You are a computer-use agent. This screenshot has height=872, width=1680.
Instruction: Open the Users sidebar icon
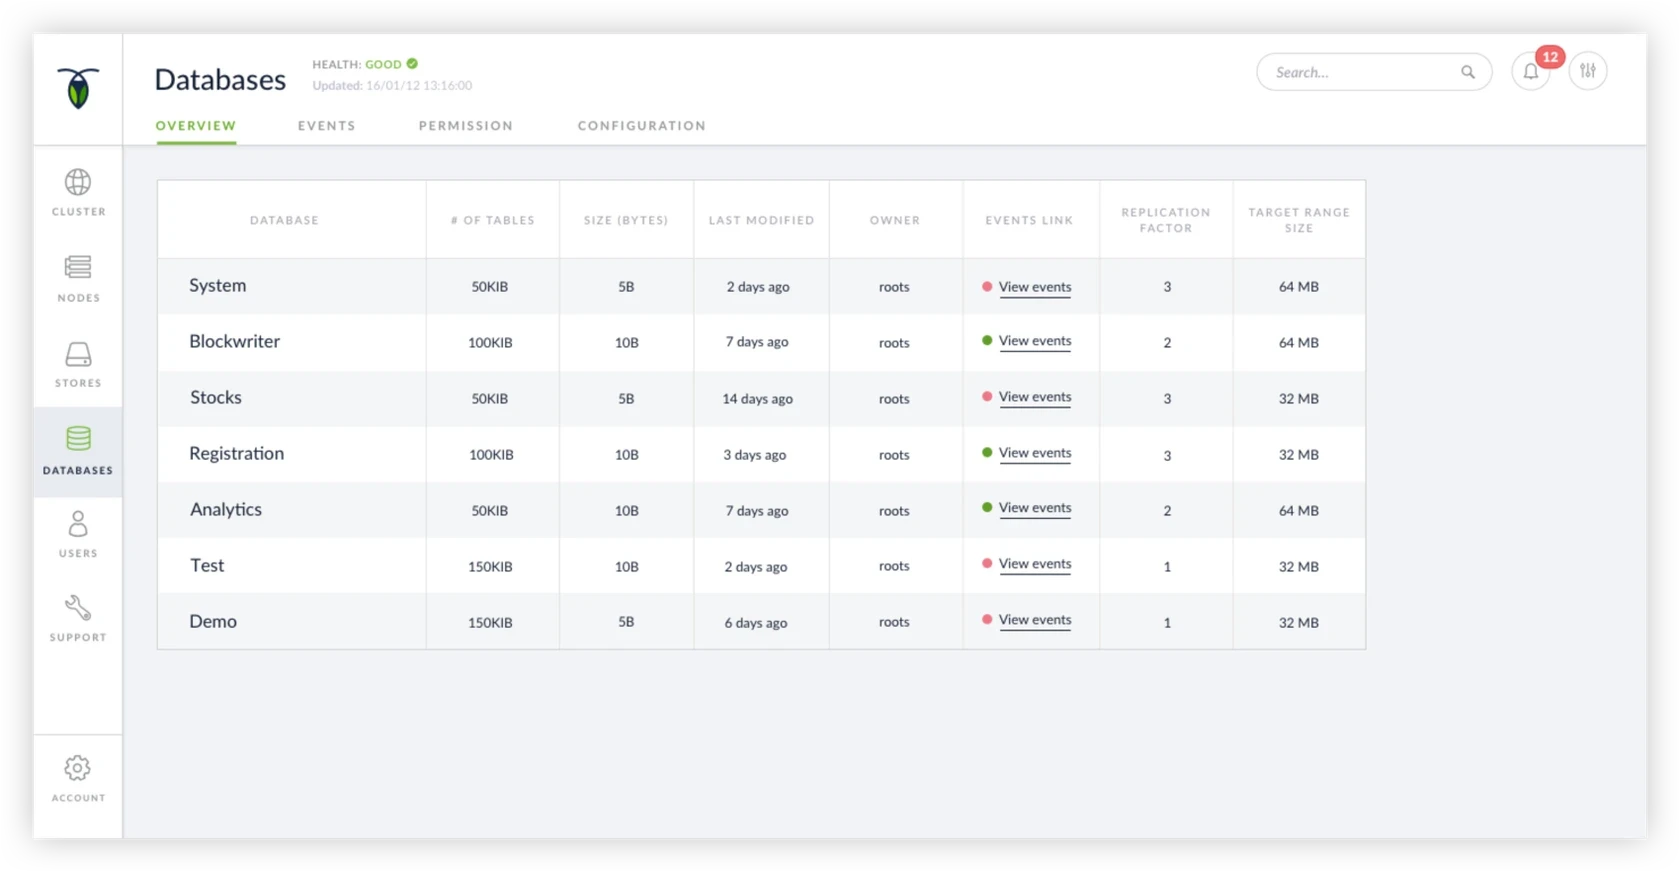pyautogui.click(x=78, y=533)
